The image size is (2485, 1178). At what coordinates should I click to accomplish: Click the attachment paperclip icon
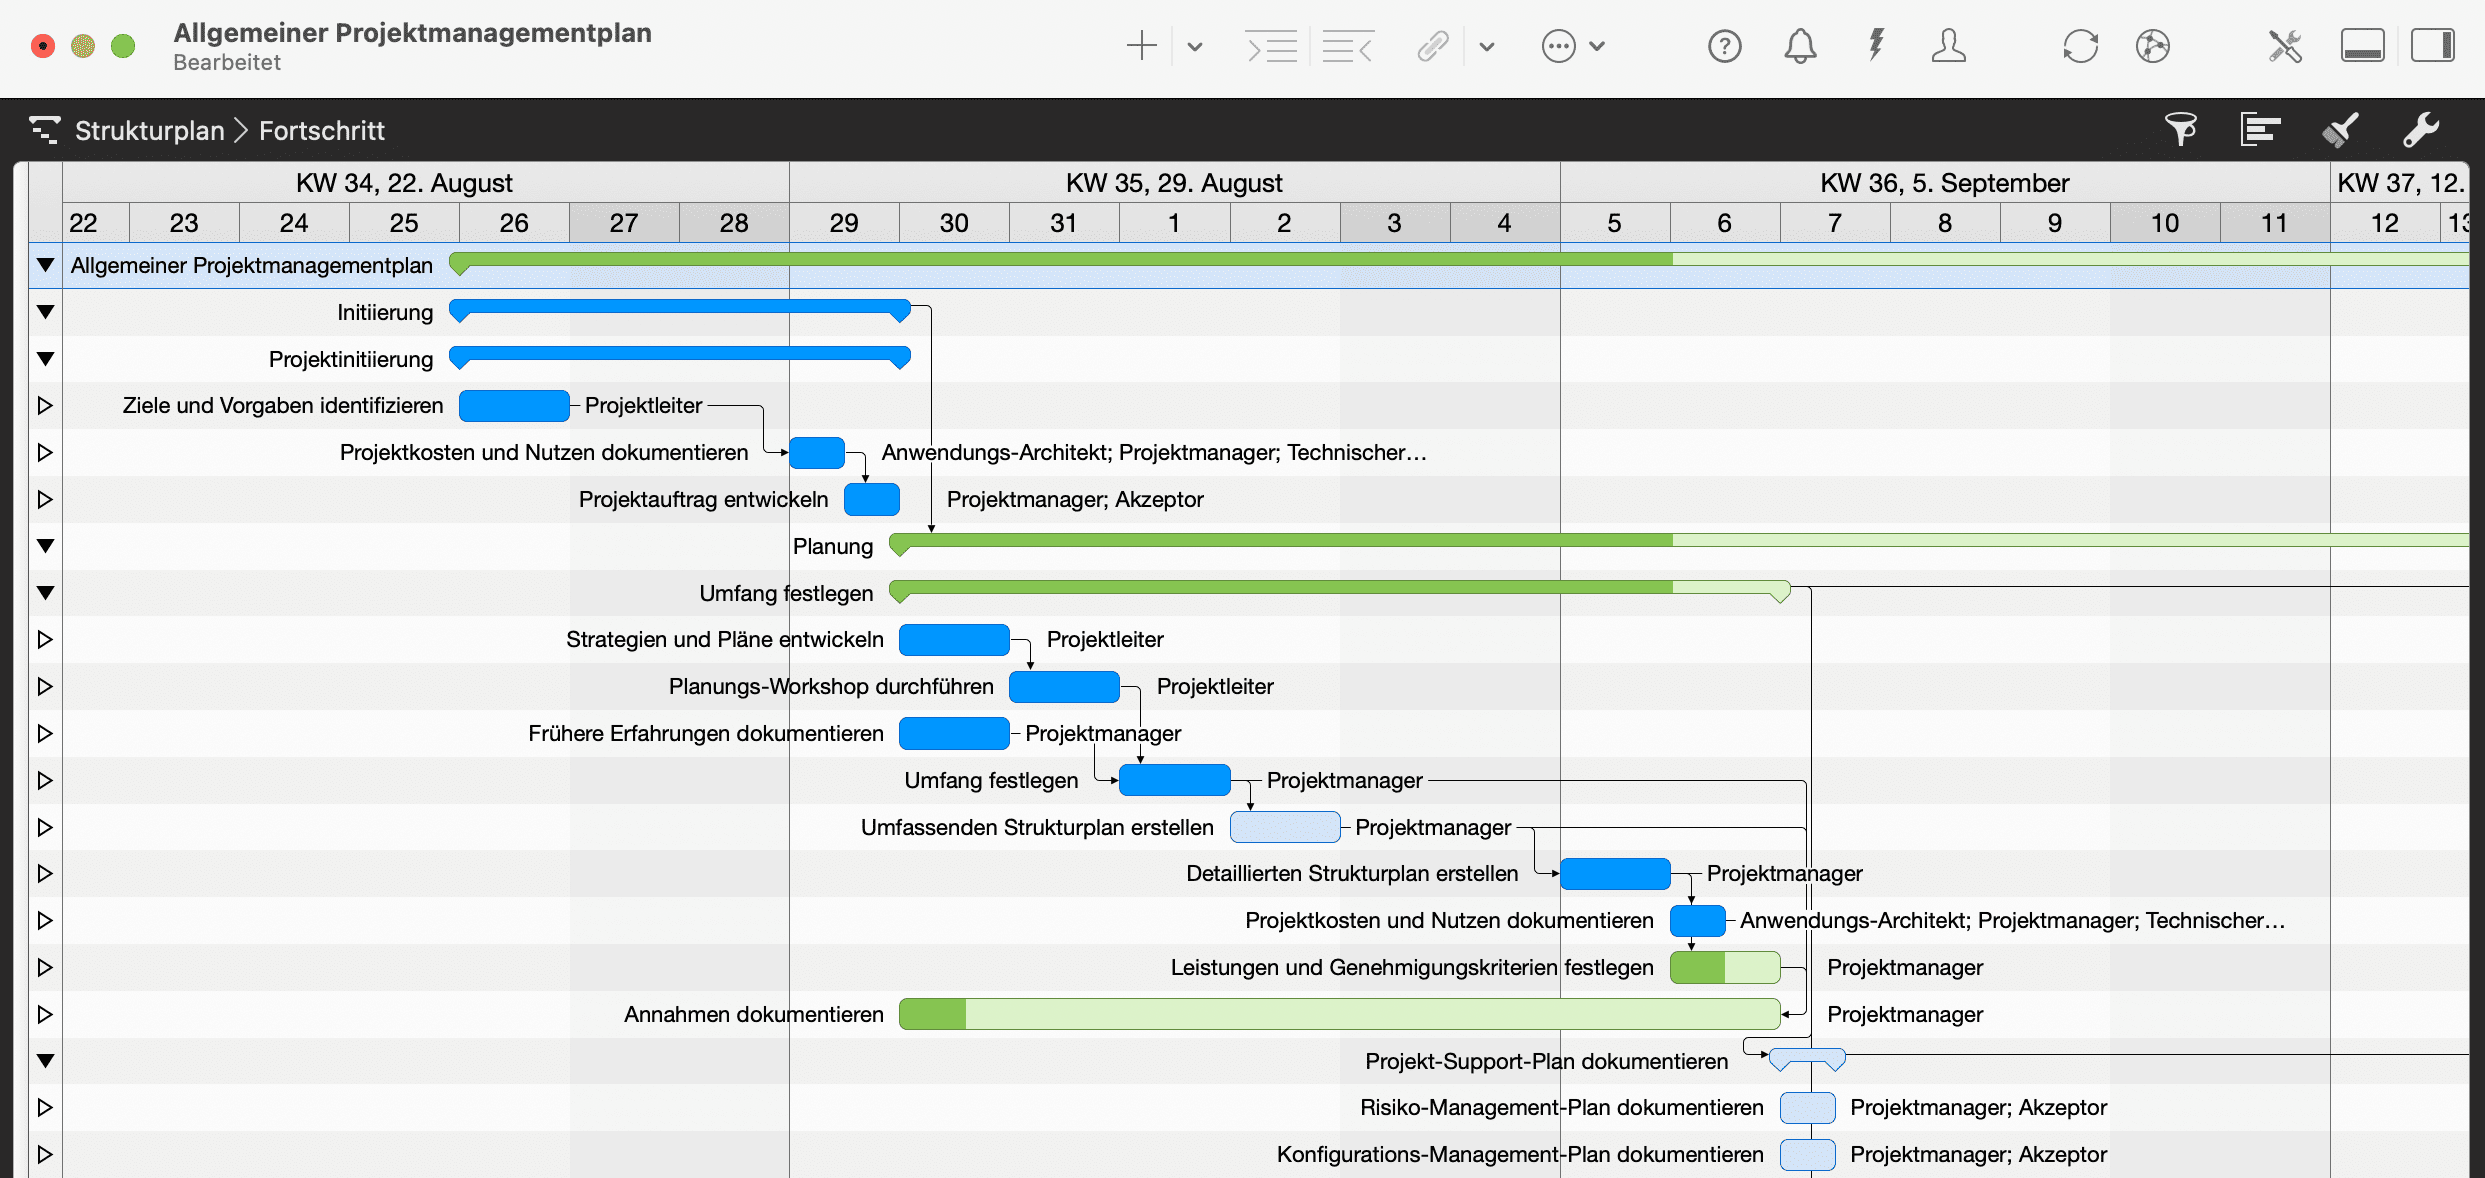point(1432,46)
